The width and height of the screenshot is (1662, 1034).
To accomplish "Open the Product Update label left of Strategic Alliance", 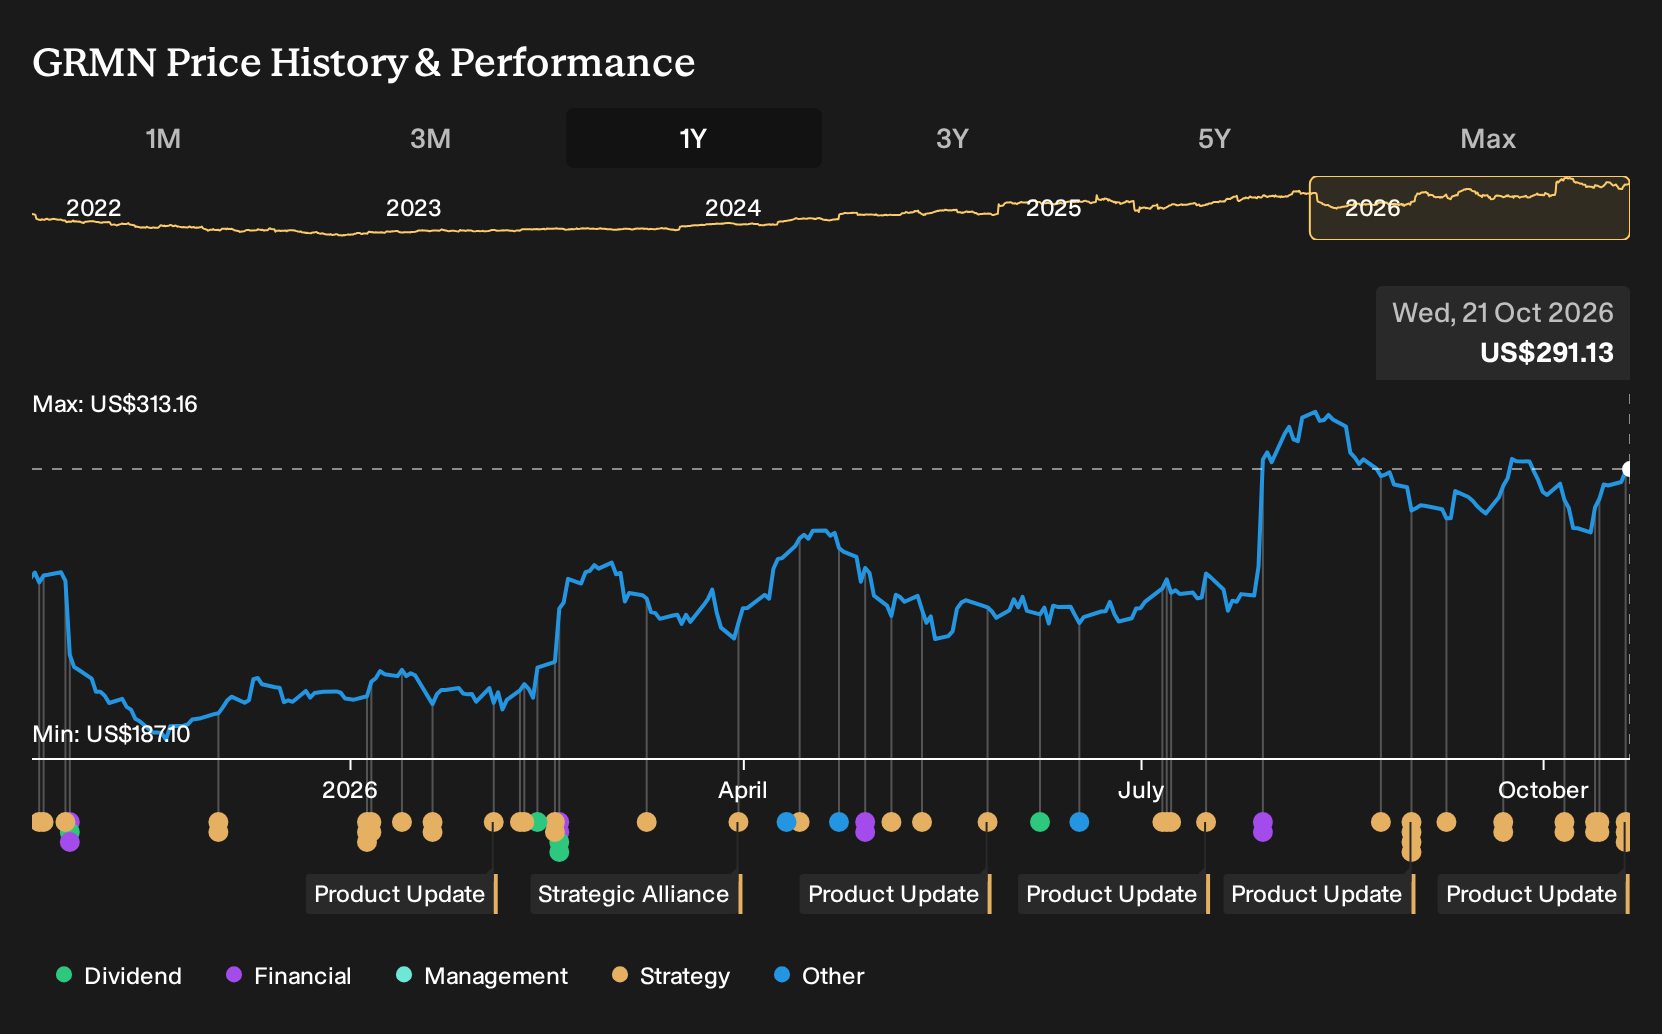I will click(402, 894).
